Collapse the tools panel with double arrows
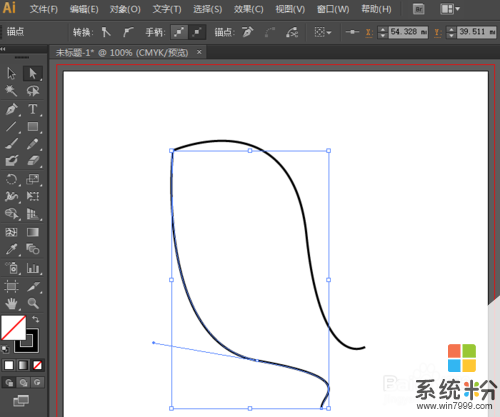500x417 pixels. click(3, 49)
